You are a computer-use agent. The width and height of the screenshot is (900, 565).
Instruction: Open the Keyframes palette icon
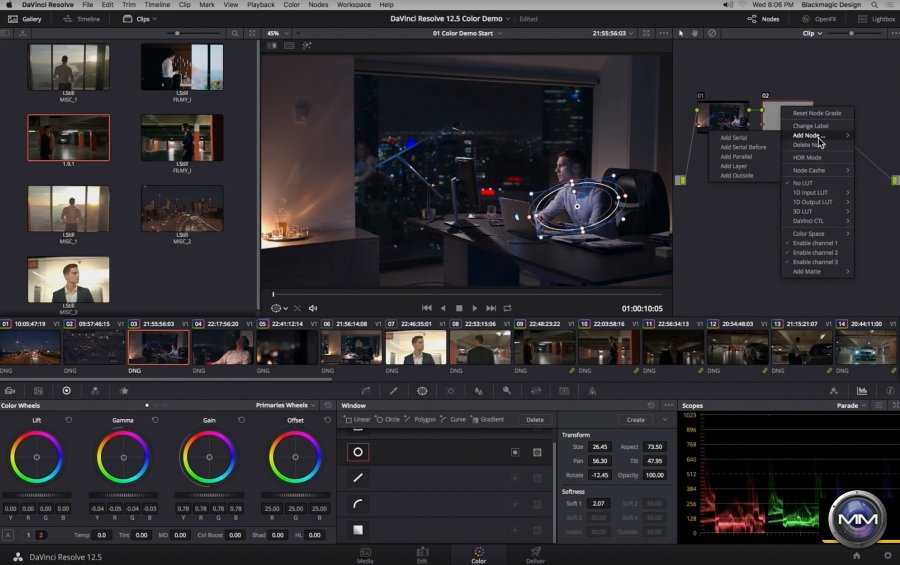click(833, 391)
